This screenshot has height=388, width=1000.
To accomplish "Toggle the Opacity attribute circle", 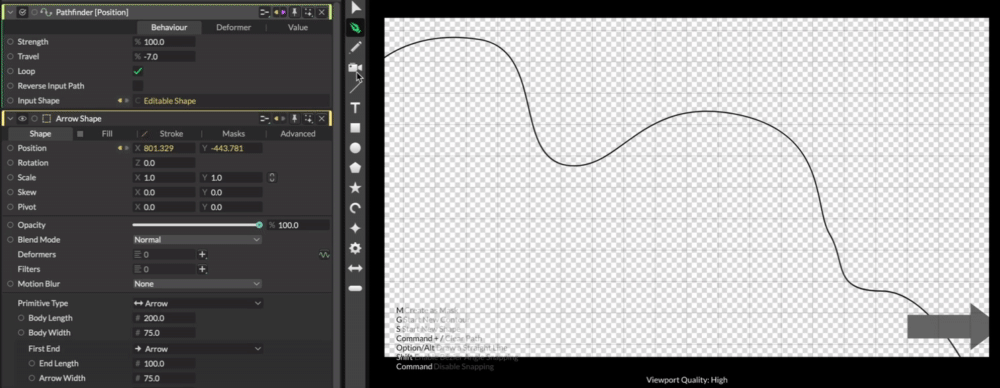I will tap(10, 225).
